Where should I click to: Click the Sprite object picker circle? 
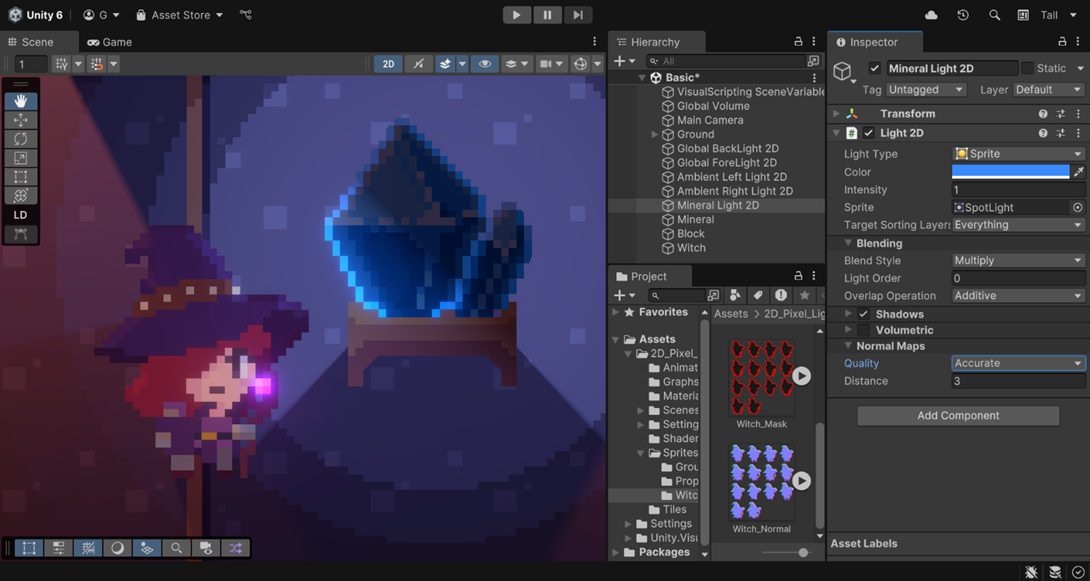(x=1077, y=207)
